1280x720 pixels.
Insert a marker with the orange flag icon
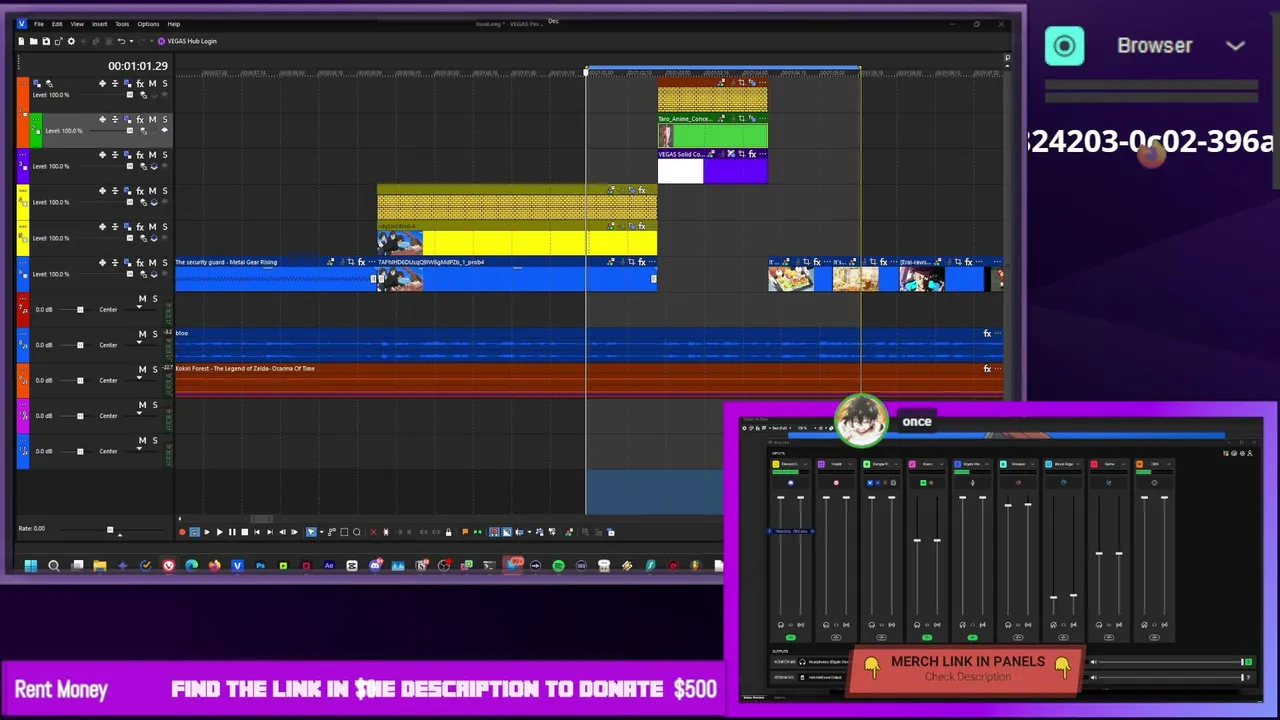(465, 532)
